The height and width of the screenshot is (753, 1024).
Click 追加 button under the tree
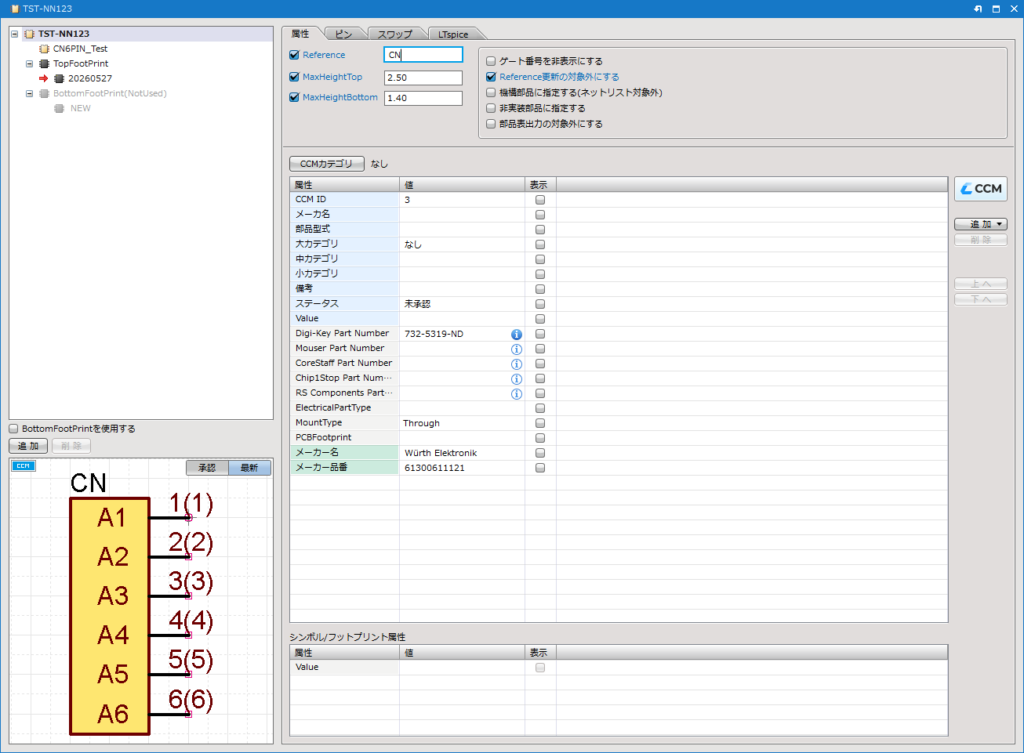coord(29,446)
